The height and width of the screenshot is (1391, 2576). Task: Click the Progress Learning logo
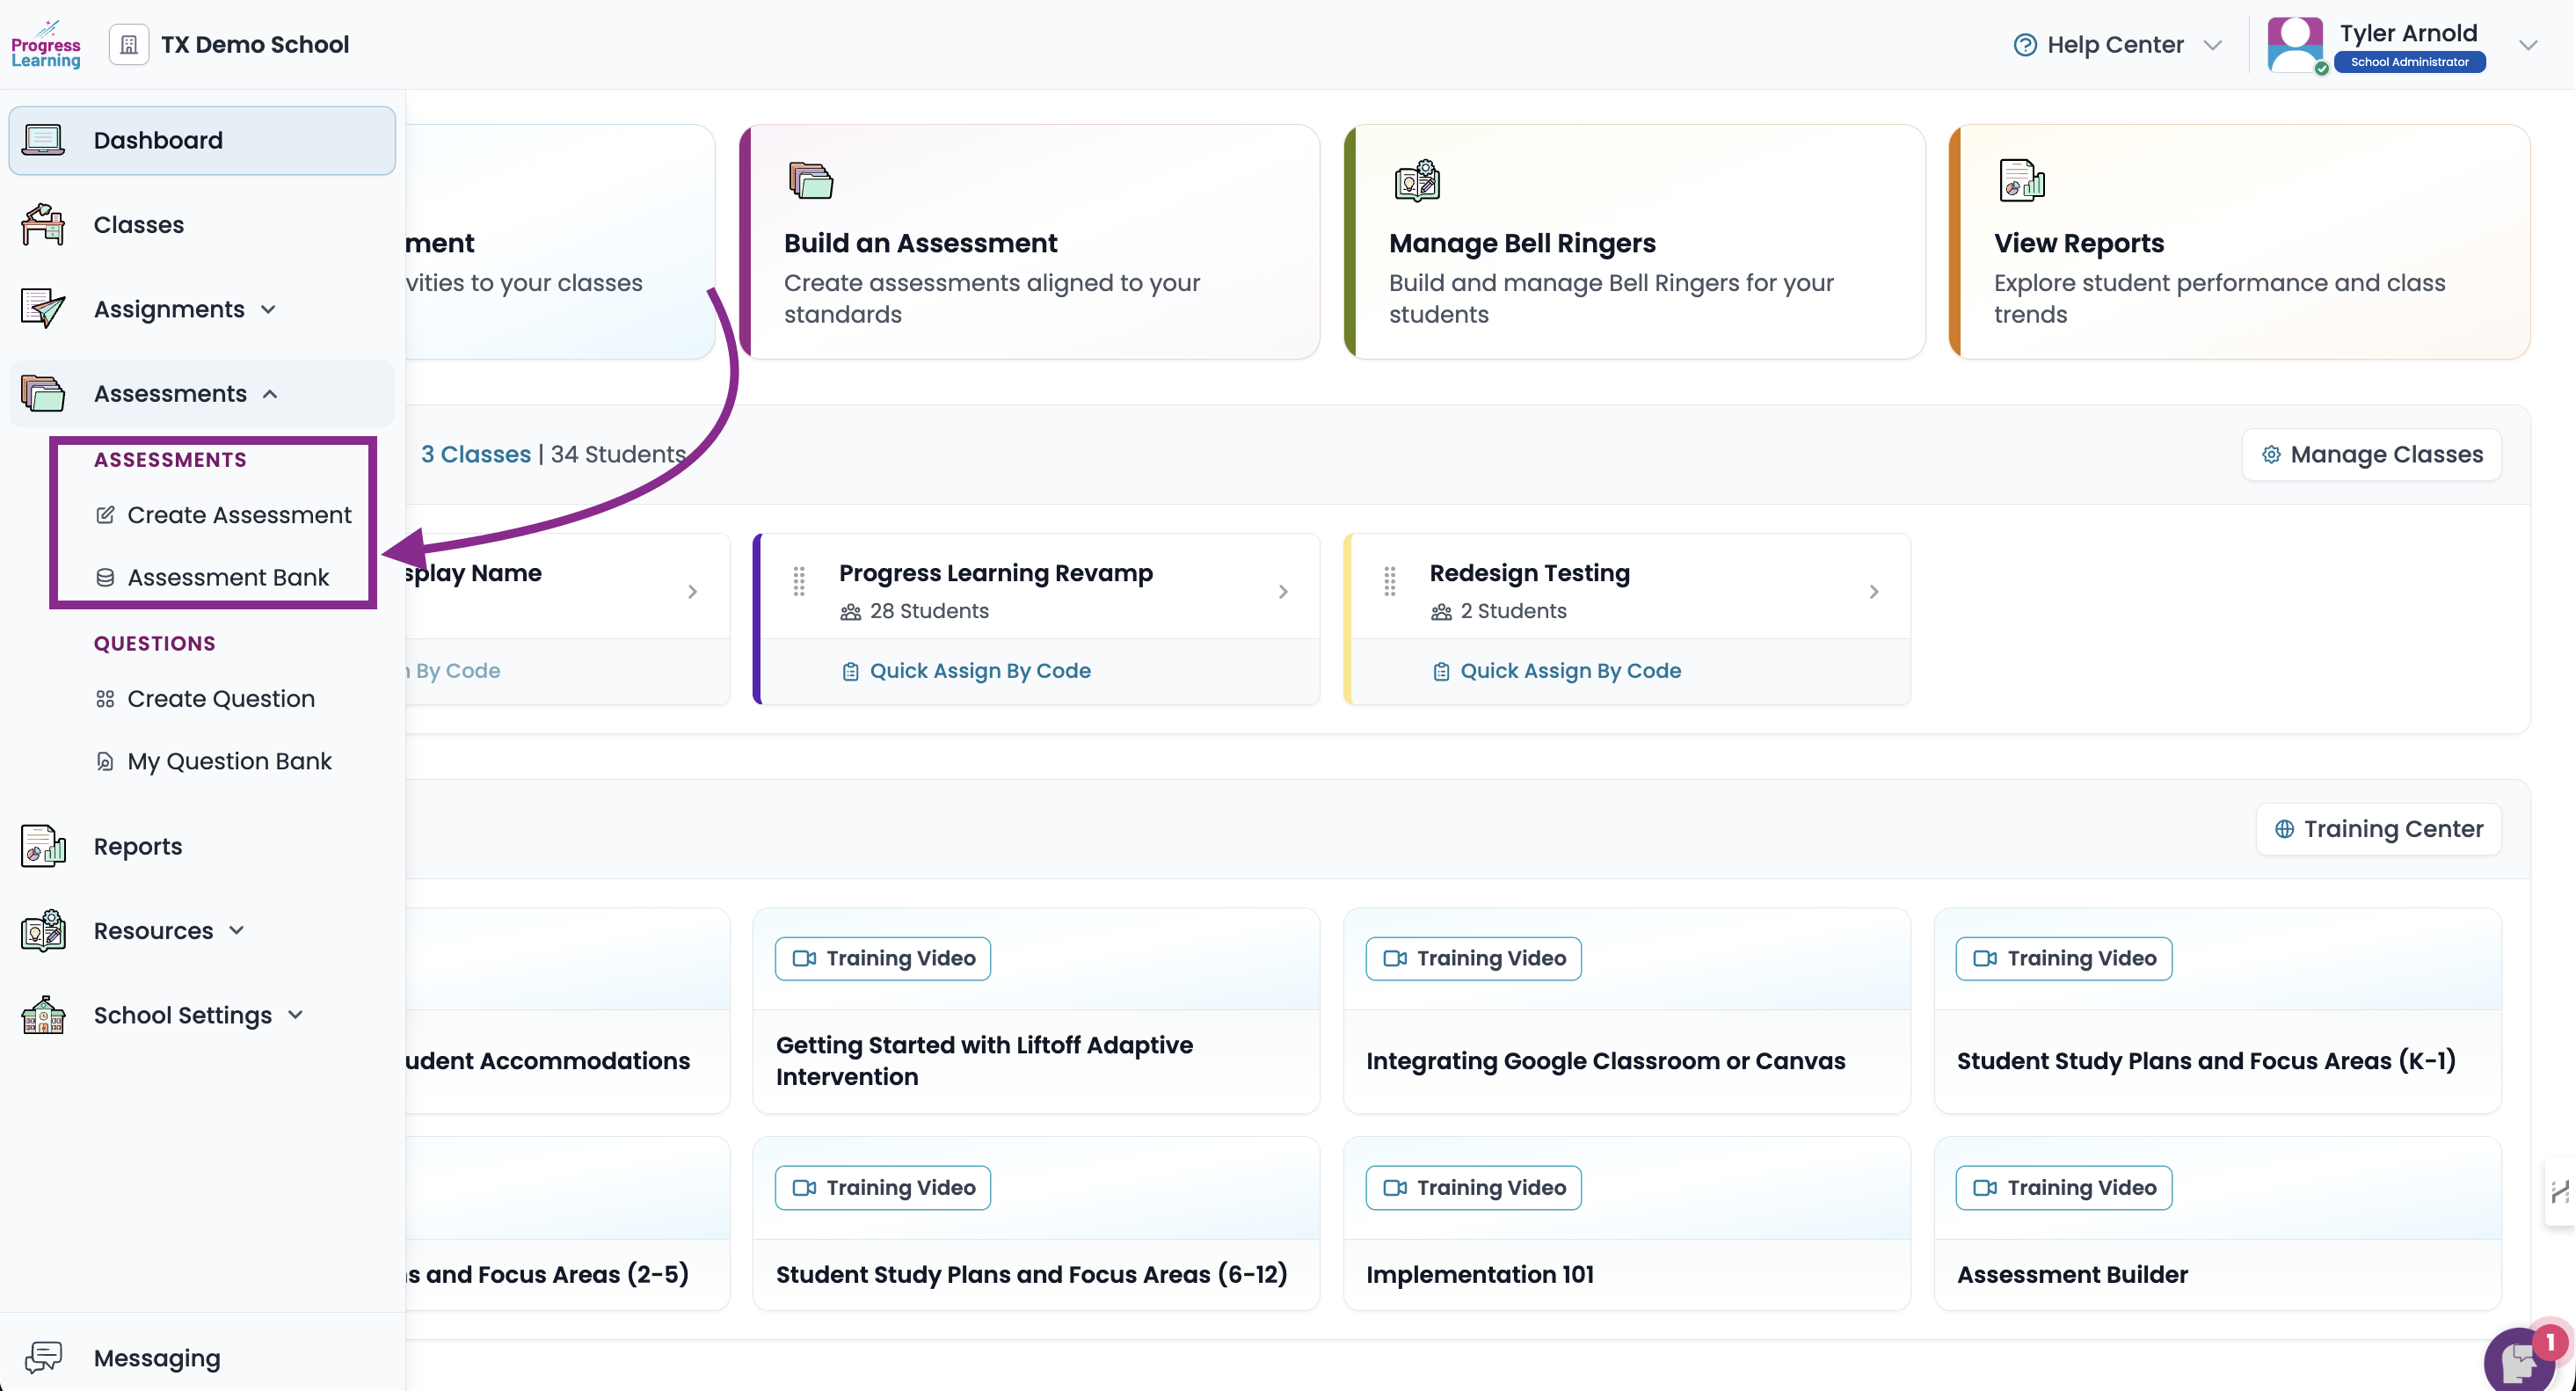tap(46, 45)
